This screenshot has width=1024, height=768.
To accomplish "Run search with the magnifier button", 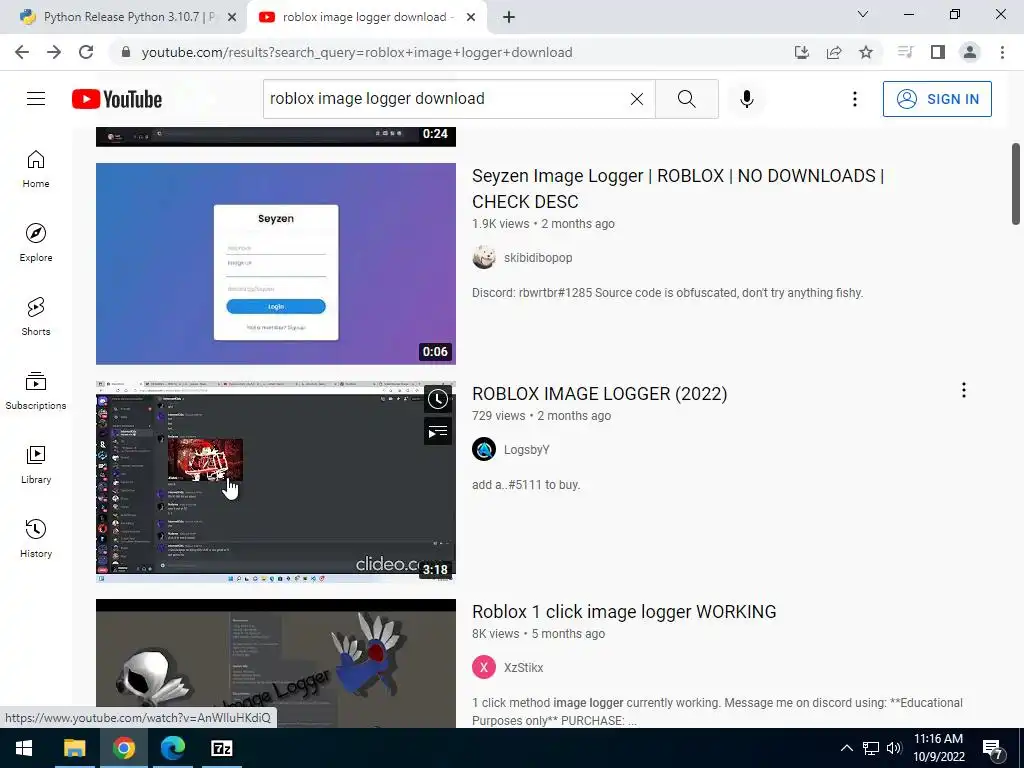I will tap(686, 99).
